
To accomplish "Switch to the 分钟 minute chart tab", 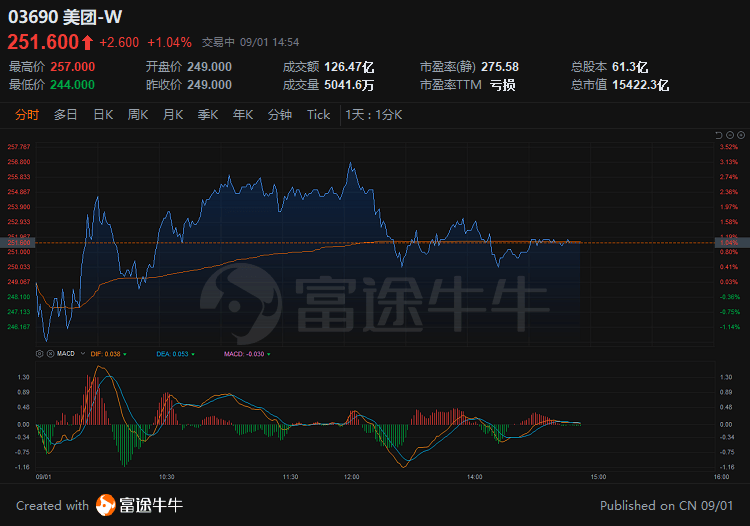I will click(x=280, y=115).
